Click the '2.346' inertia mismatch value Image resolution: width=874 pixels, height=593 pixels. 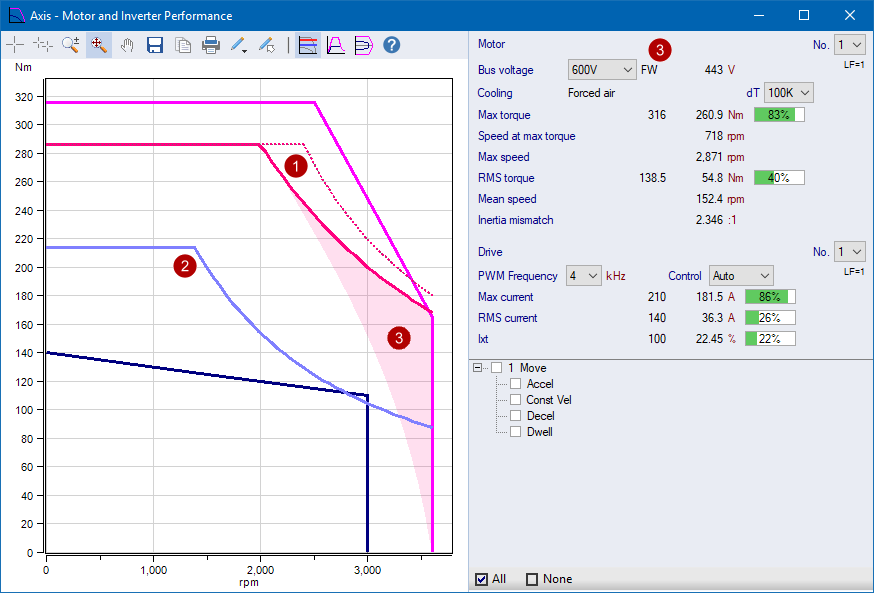(x=709, y=220)
